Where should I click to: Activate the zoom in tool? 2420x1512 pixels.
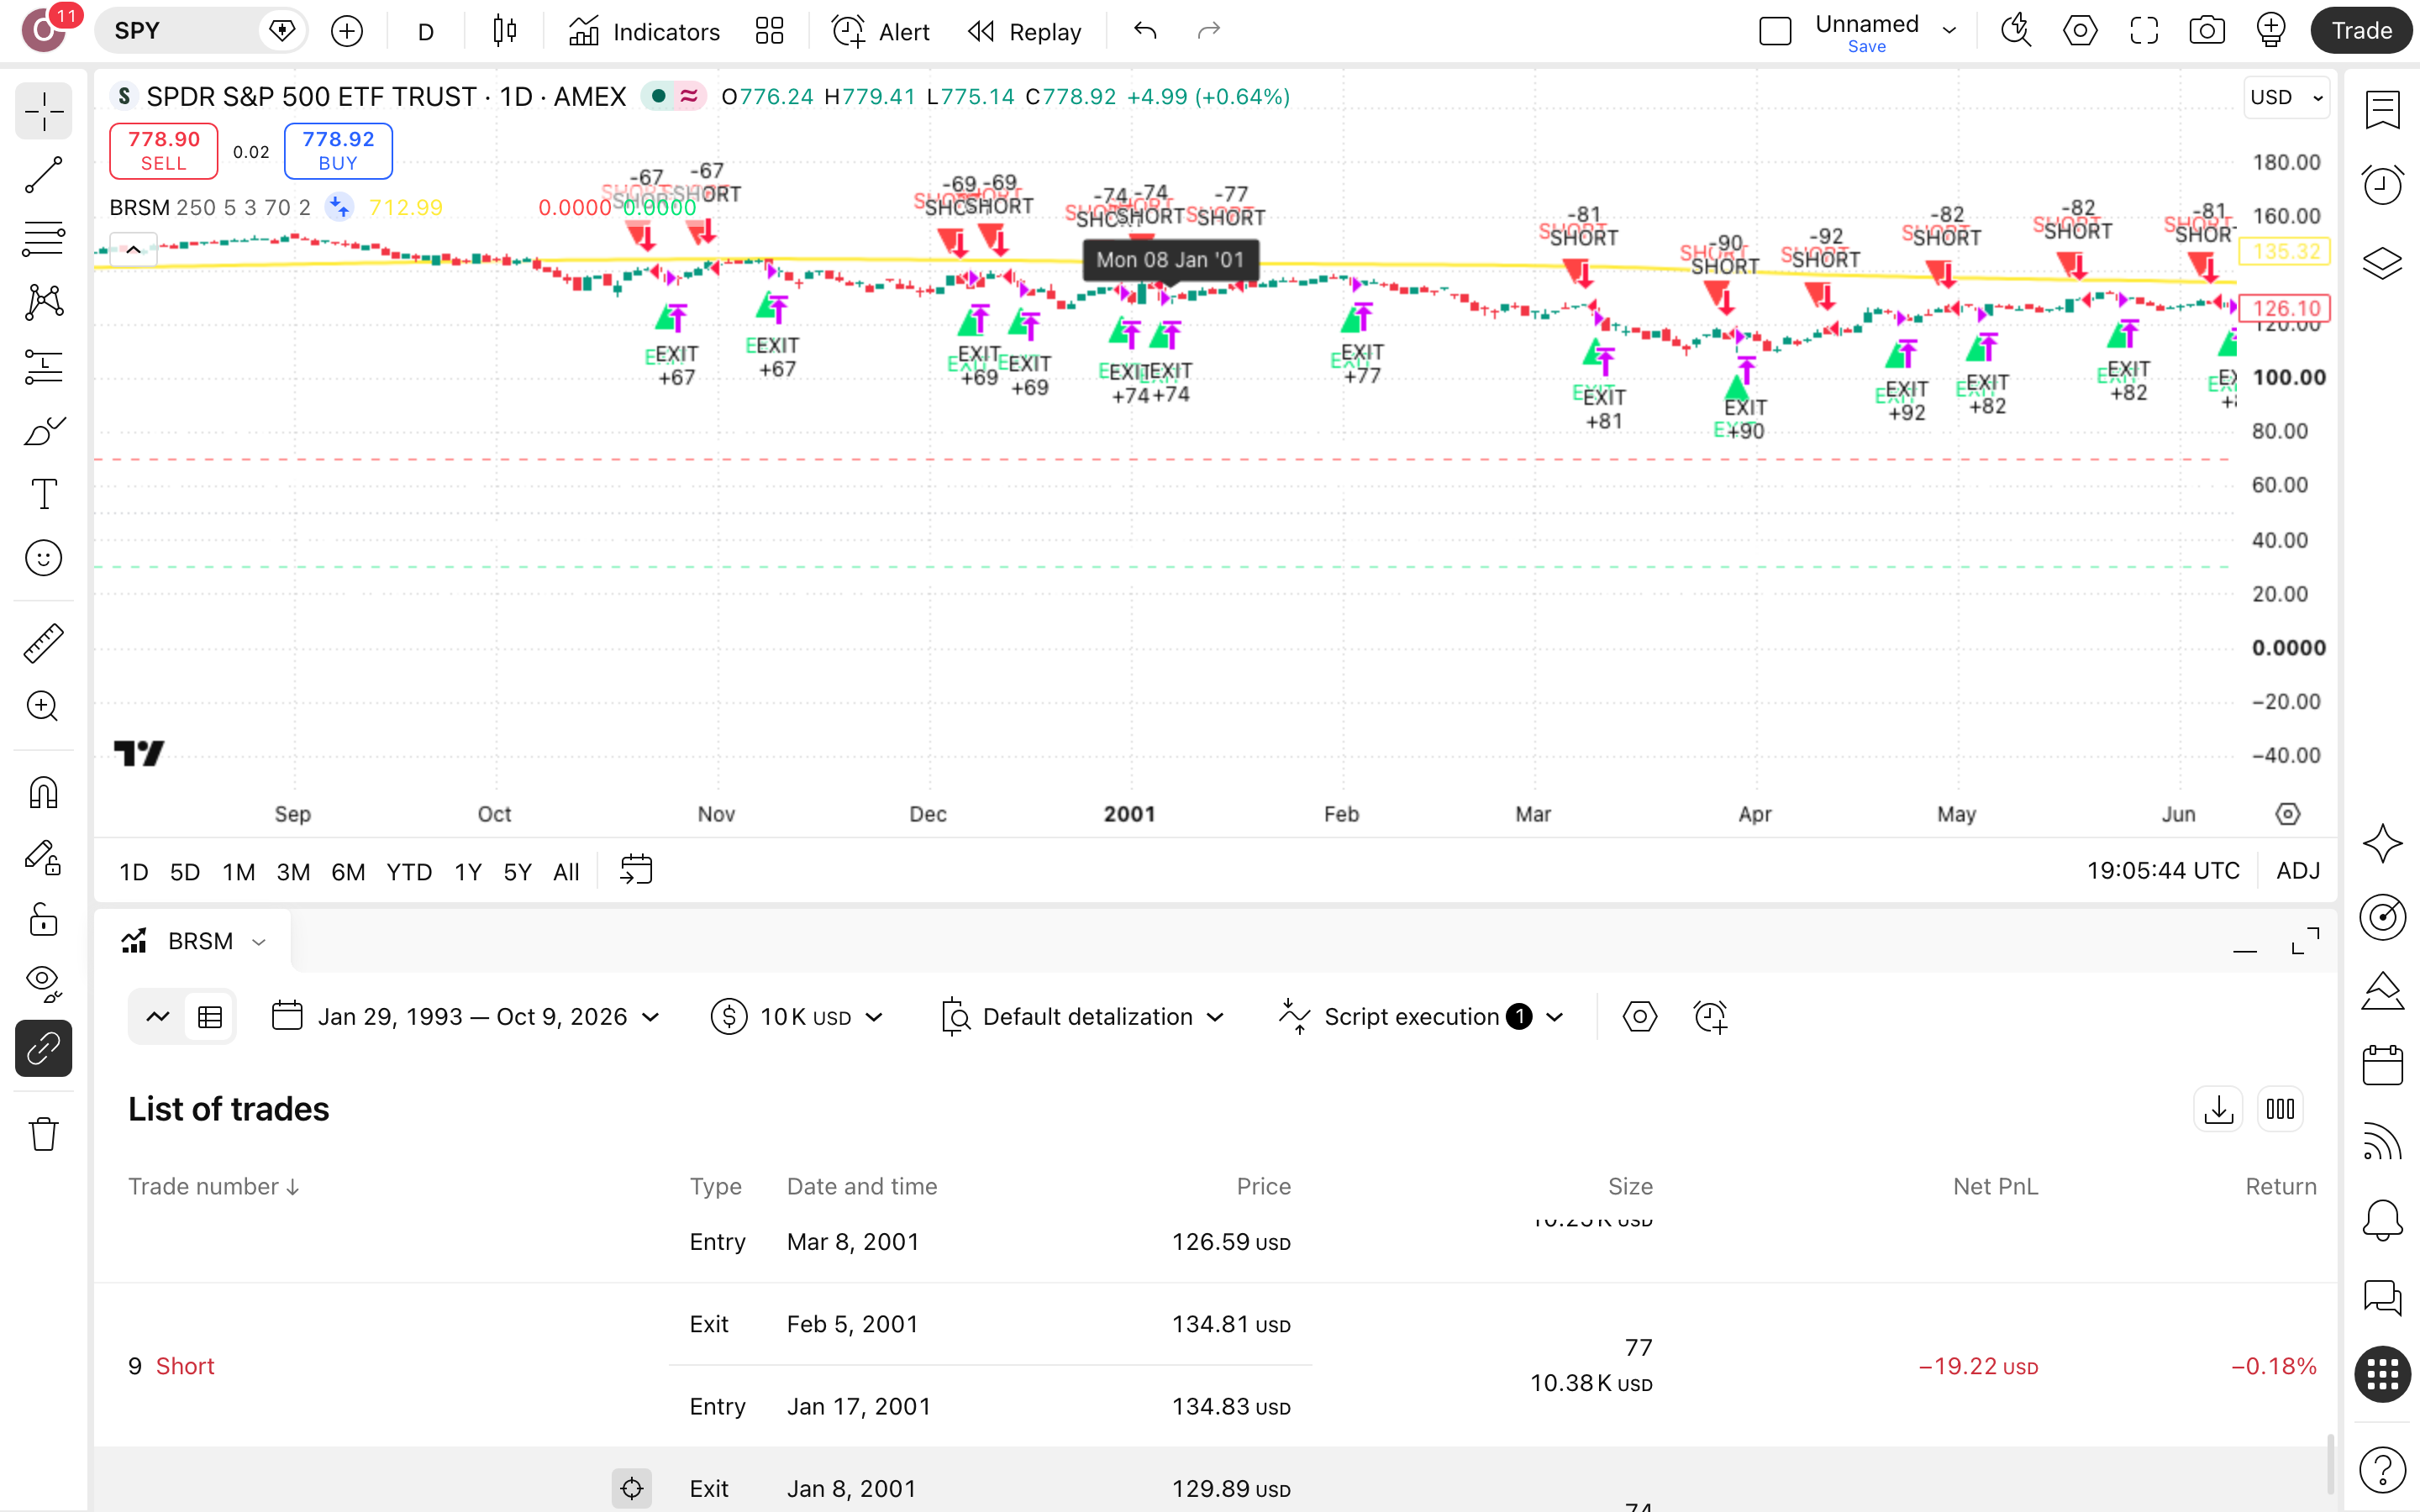(x=43, y=707)
